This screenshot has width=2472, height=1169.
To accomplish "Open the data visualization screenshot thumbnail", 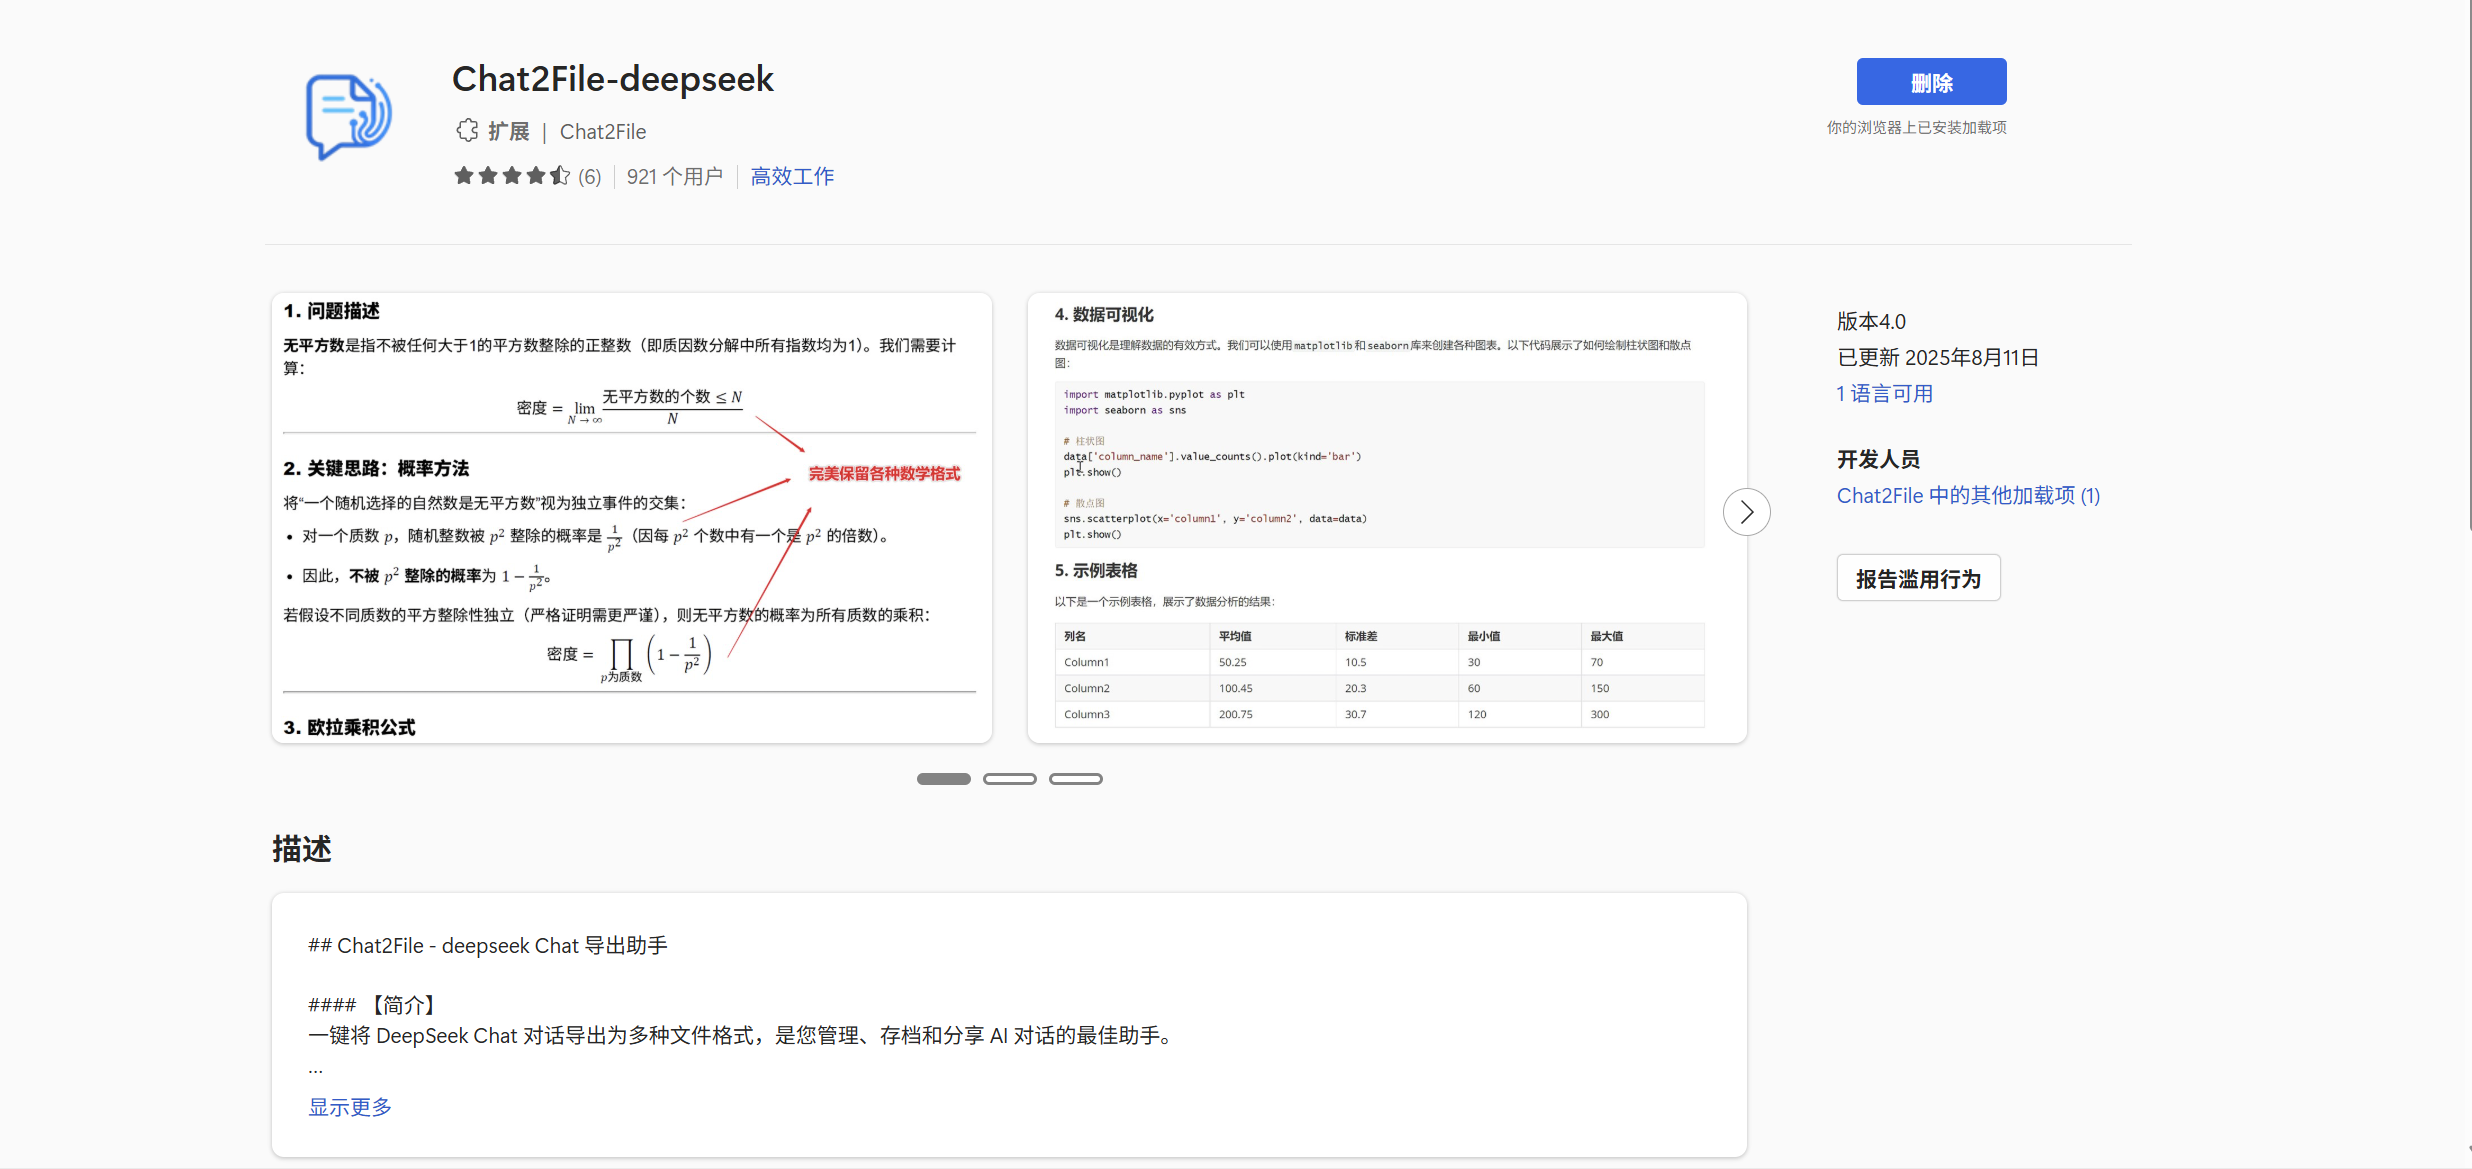I will tap(1387, 518).
